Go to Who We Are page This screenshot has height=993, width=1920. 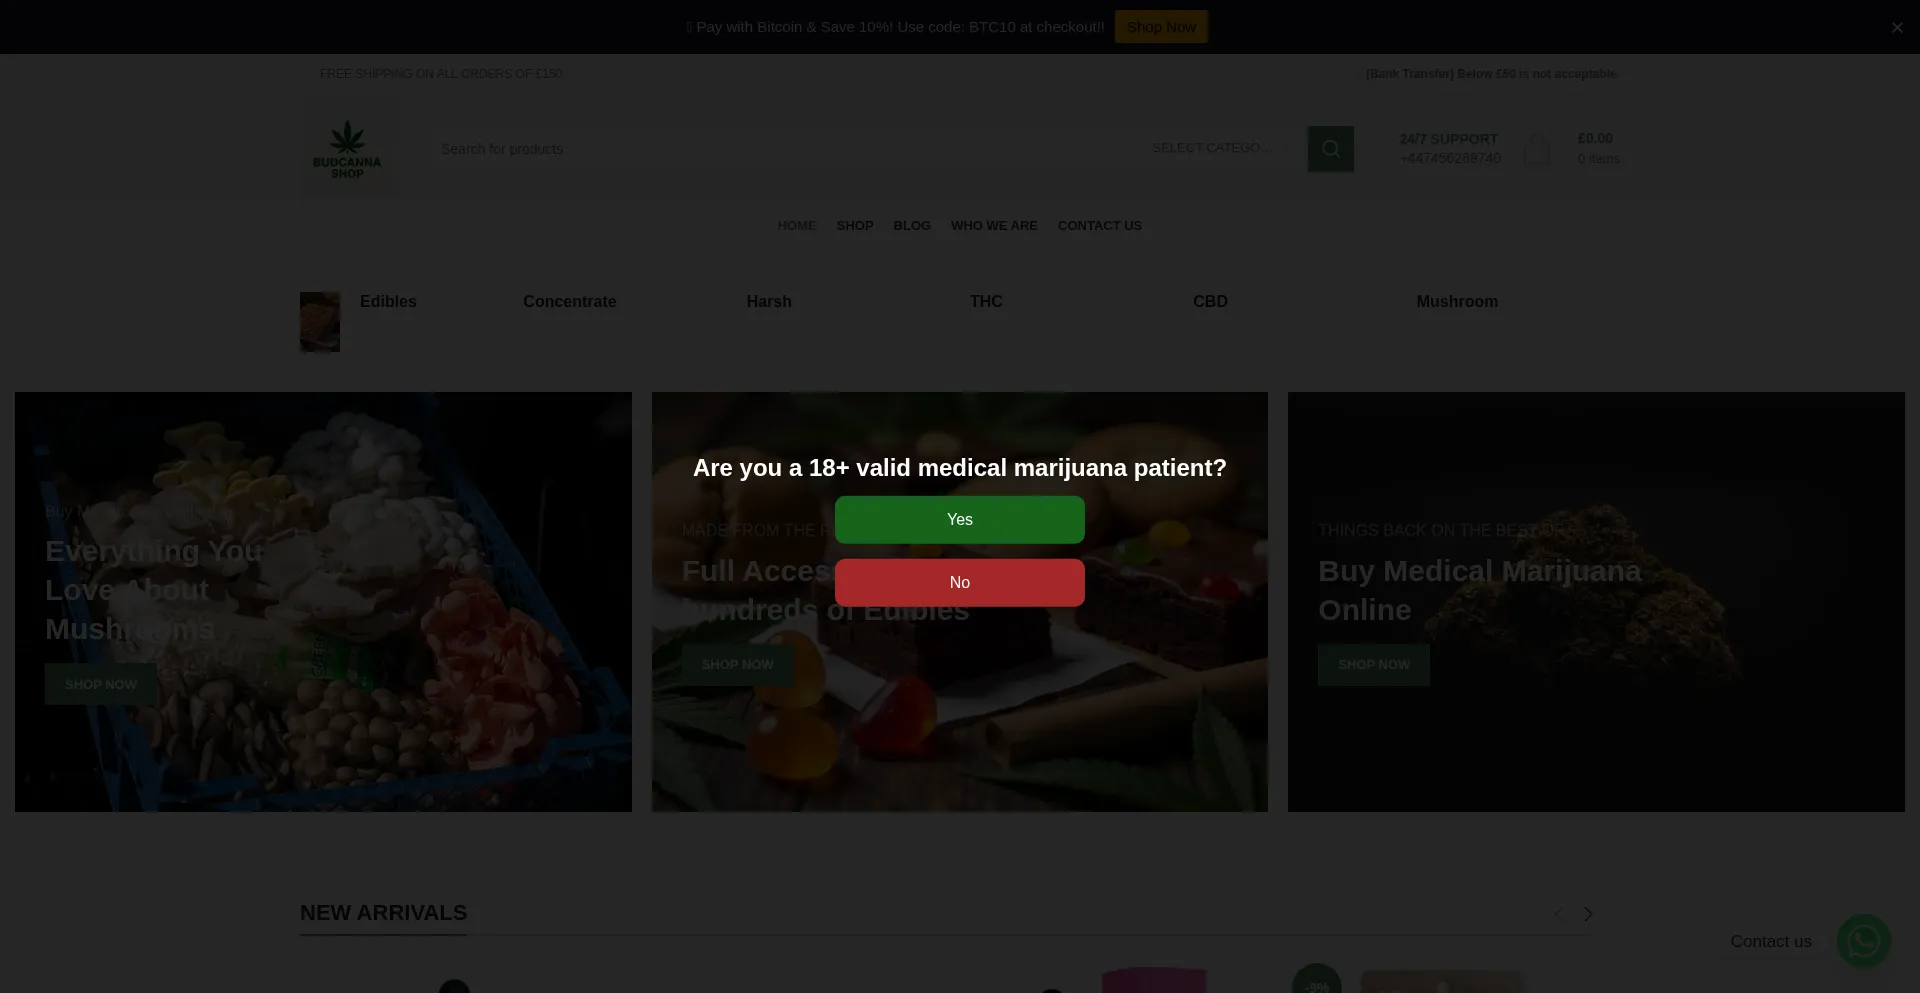coord(993,226)
